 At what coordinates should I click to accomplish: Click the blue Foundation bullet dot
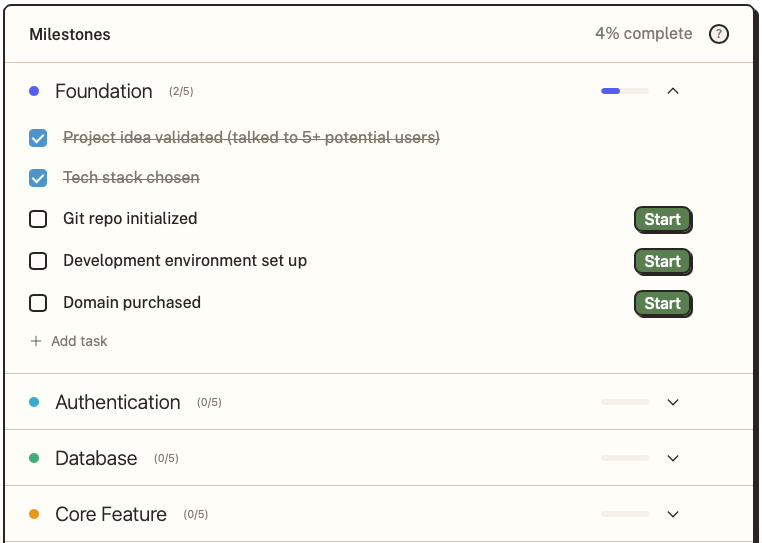point(34,91)
